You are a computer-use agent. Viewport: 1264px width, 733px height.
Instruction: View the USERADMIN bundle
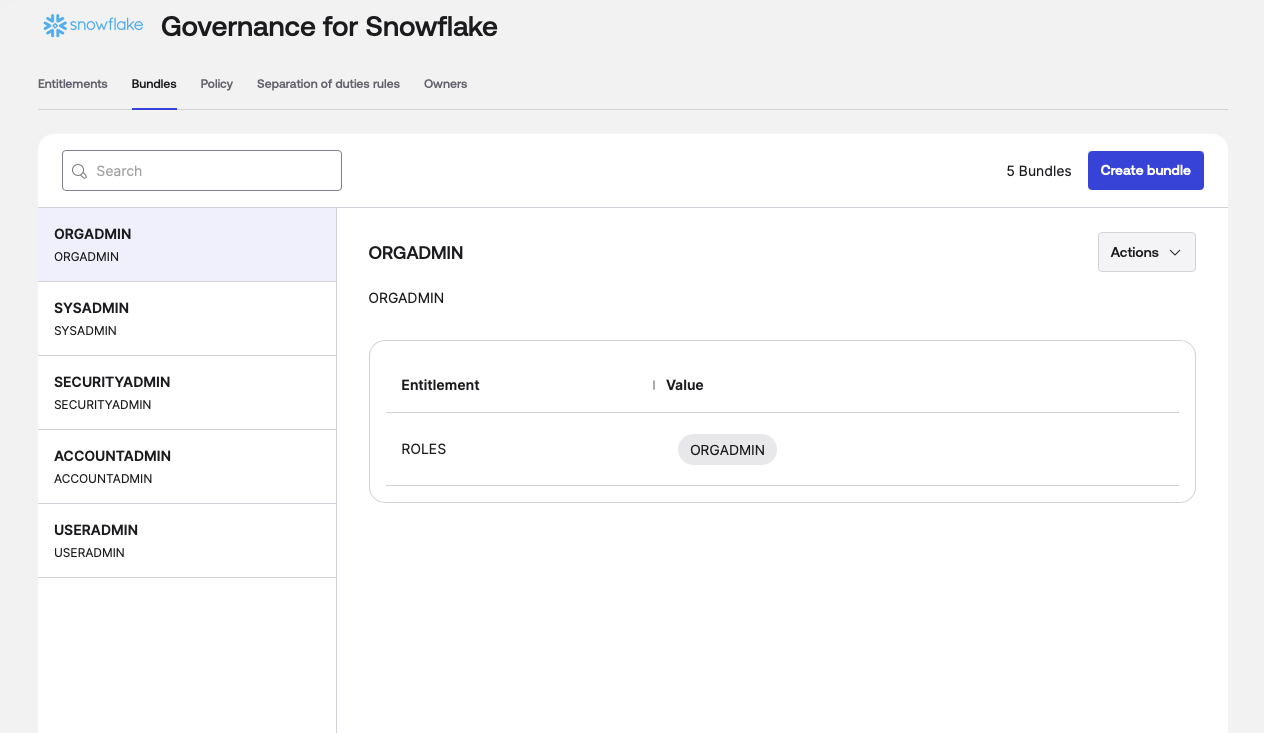[x=187, y=541]
